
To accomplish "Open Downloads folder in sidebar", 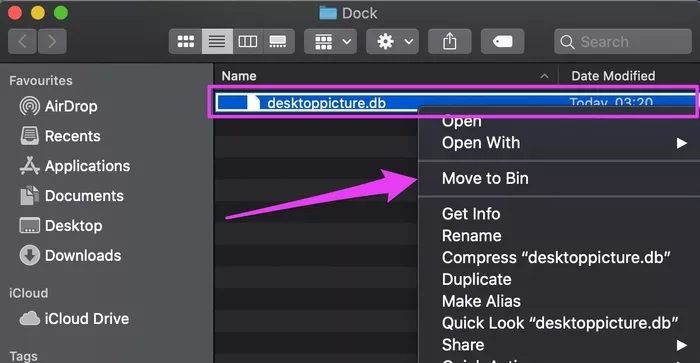I will [70, 255].
